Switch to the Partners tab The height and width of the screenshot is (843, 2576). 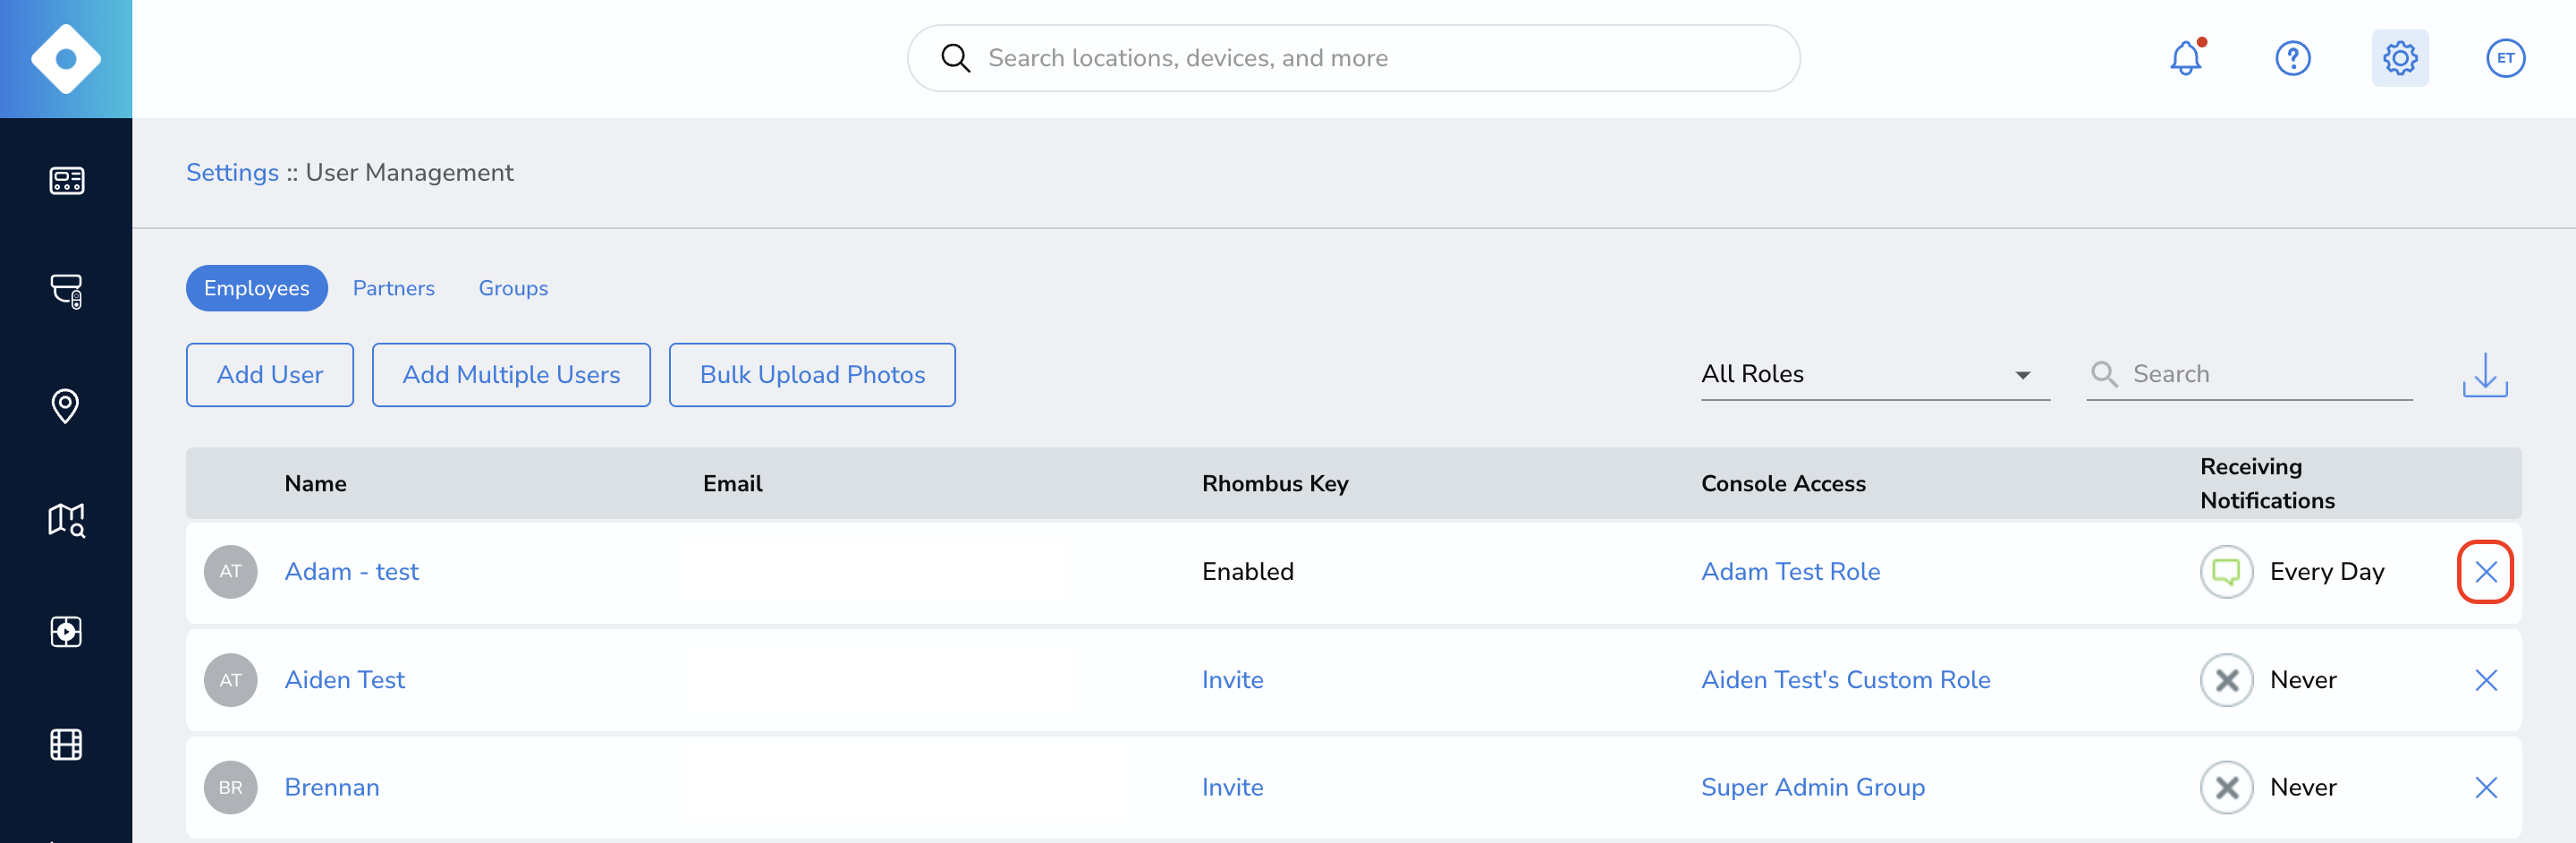click(x=394, y=288)
